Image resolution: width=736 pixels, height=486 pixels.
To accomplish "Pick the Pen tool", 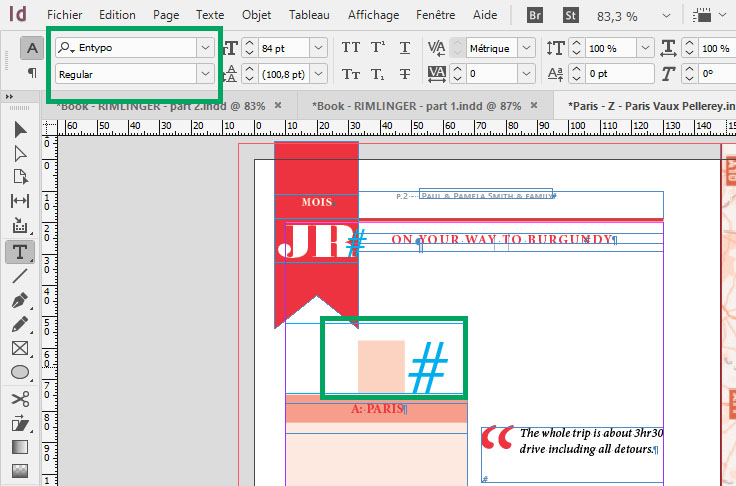I will 19,300.
